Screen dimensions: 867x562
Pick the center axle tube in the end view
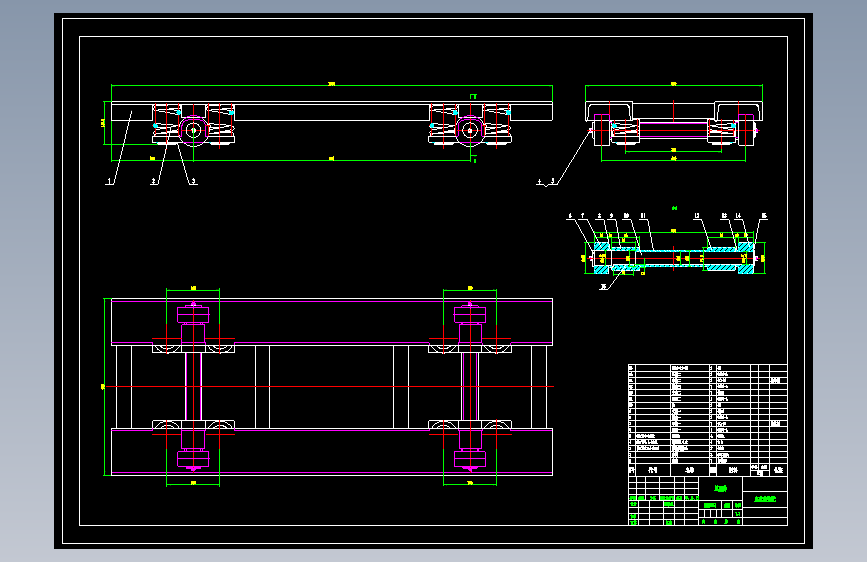pos(673,131)
